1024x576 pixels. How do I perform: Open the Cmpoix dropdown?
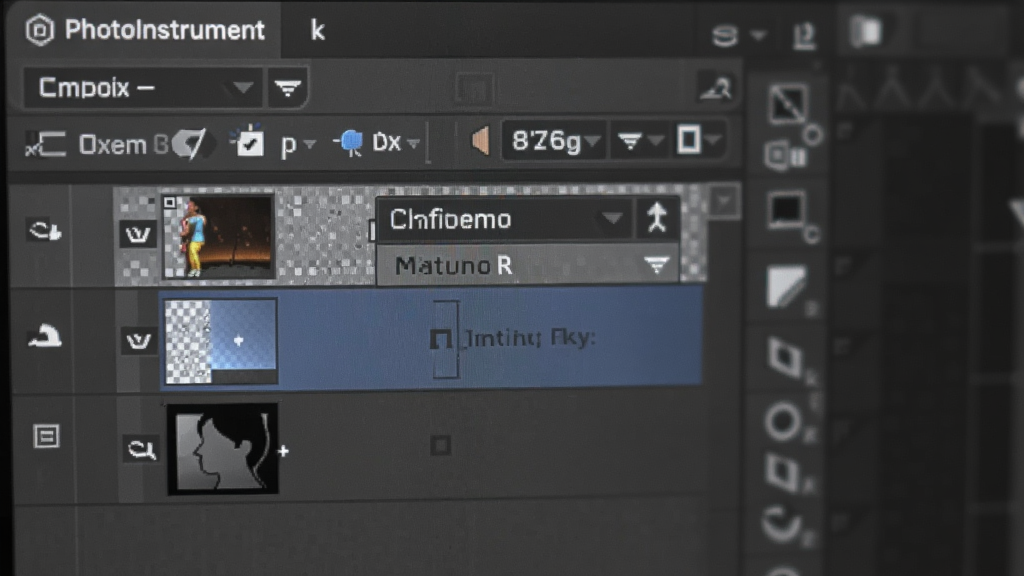(x=144, y=88)
